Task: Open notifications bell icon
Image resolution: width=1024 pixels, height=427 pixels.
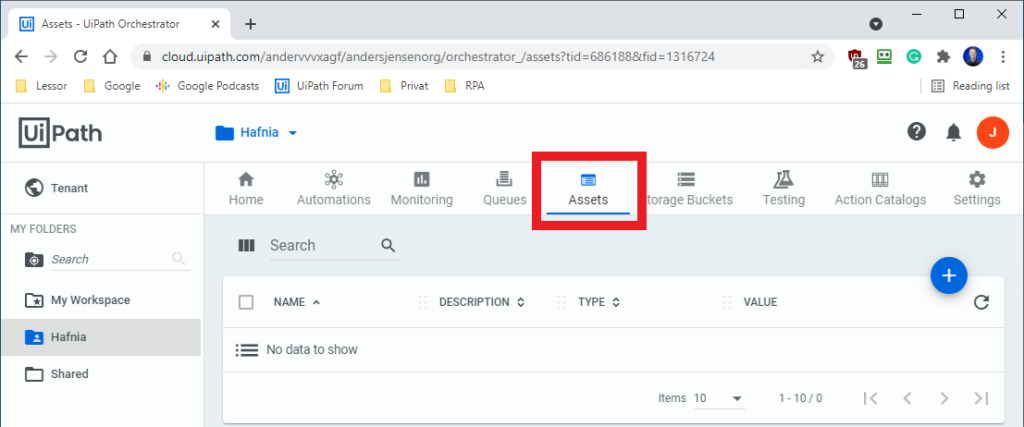Action: (x=953, y=133)
